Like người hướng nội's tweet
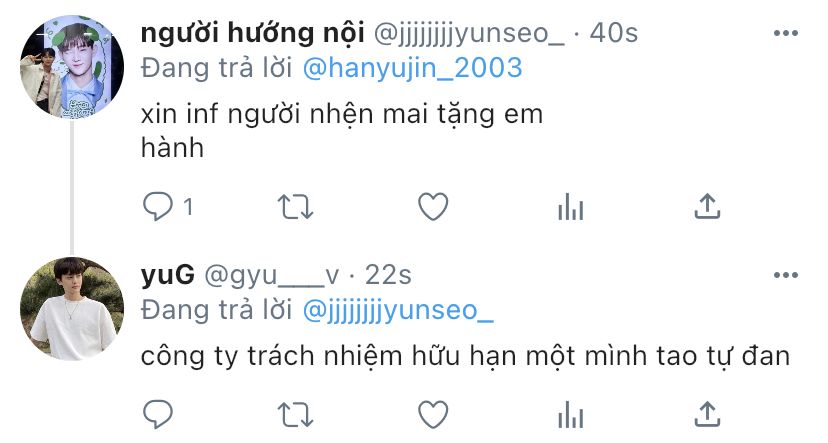828x443 pixels. click(x=433, y=206)
